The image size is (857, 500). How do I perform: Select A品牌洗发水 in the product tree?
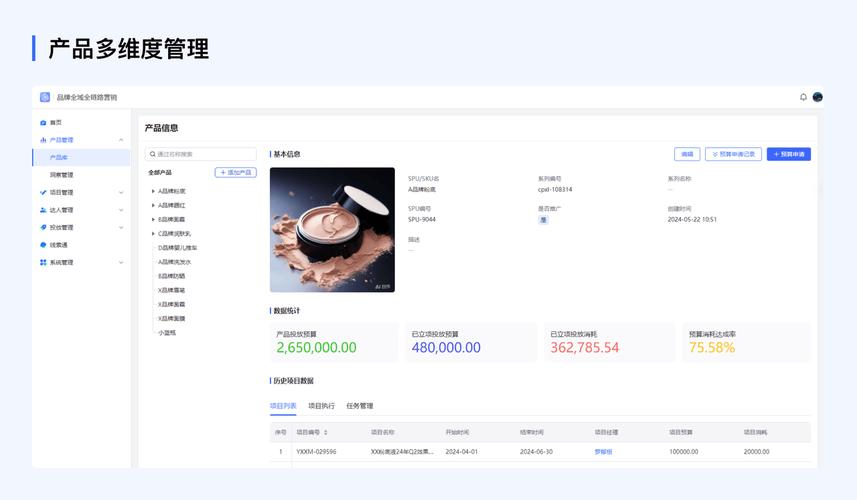coord(174,262)
